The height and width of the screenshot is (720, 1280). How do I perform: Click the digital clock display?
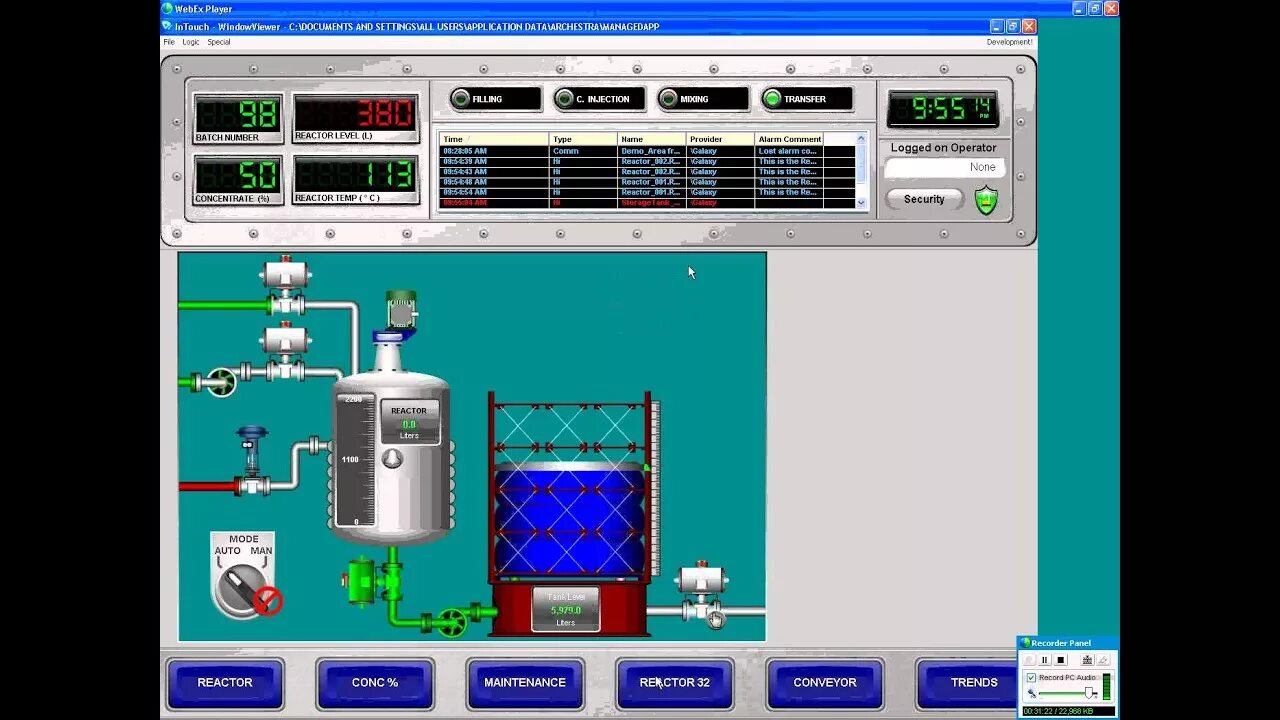click(x=942, y=109)
